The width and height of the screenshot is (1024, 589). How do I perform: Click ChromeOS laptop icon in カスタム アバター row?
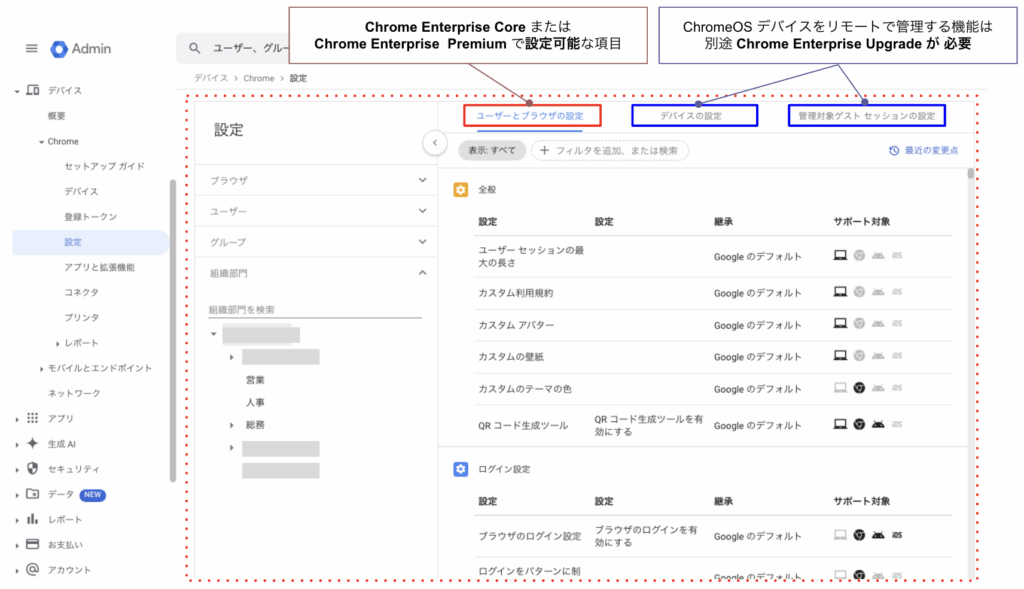click(840, 323)
